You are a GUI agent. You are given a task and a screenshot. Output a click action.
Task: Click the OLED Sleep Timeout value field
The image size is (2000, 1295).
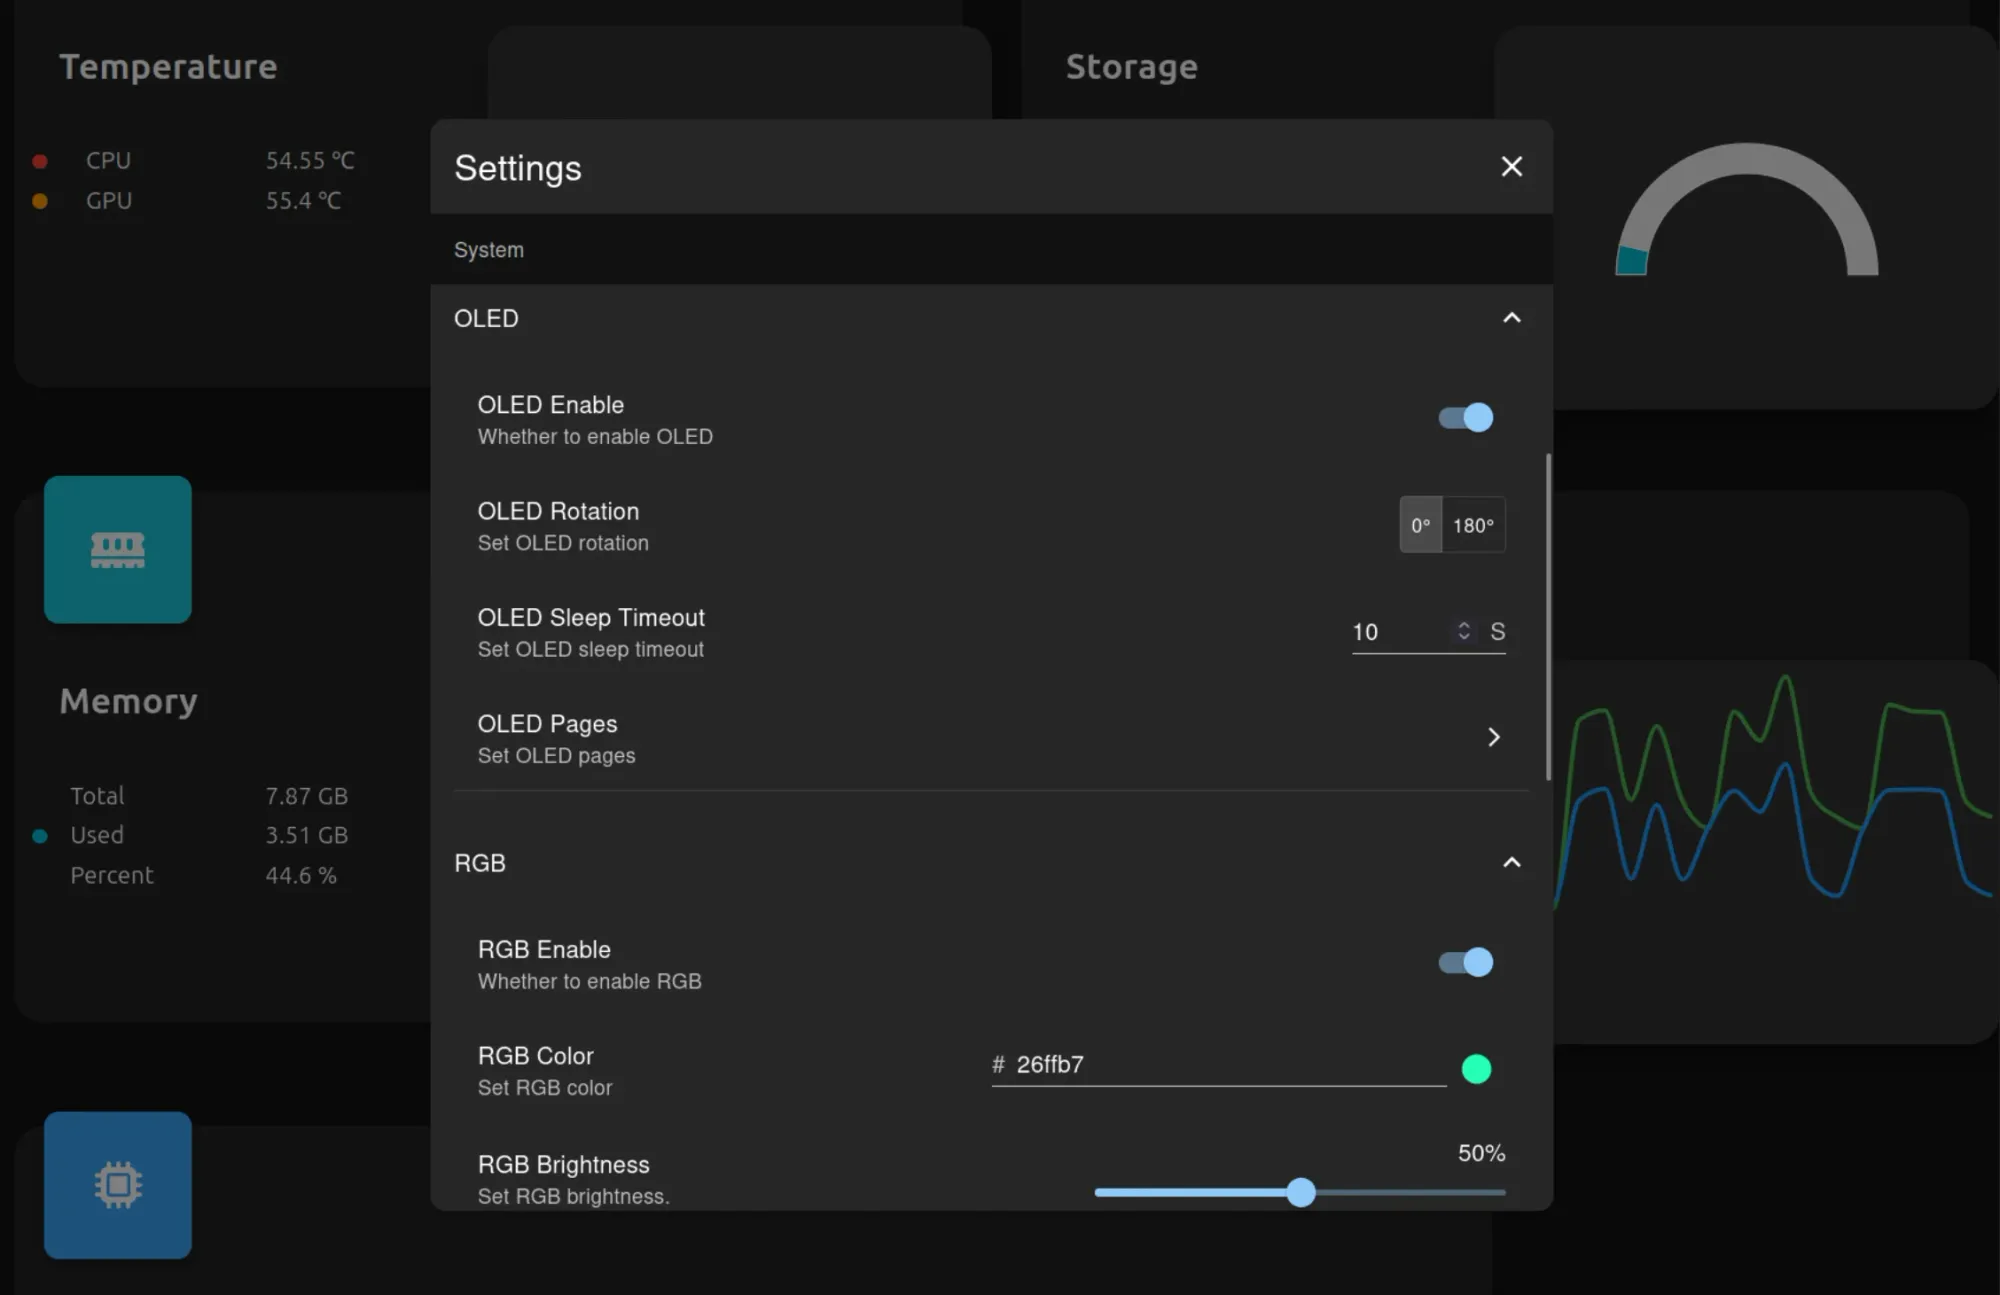(1400, 632)
